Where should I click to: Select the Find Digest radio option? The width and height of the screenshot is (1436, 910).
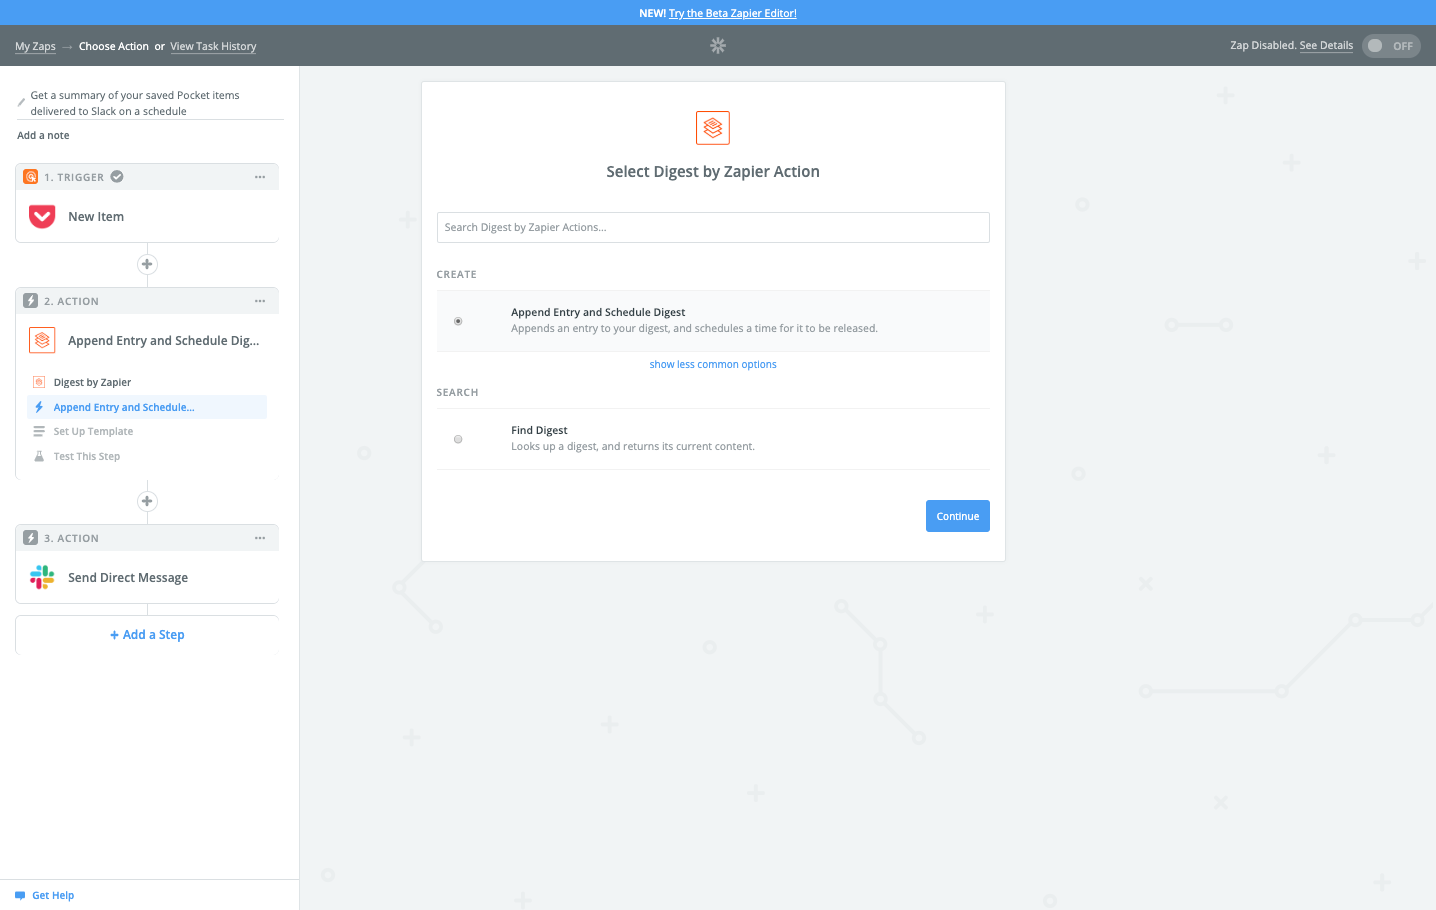[458, 439]
